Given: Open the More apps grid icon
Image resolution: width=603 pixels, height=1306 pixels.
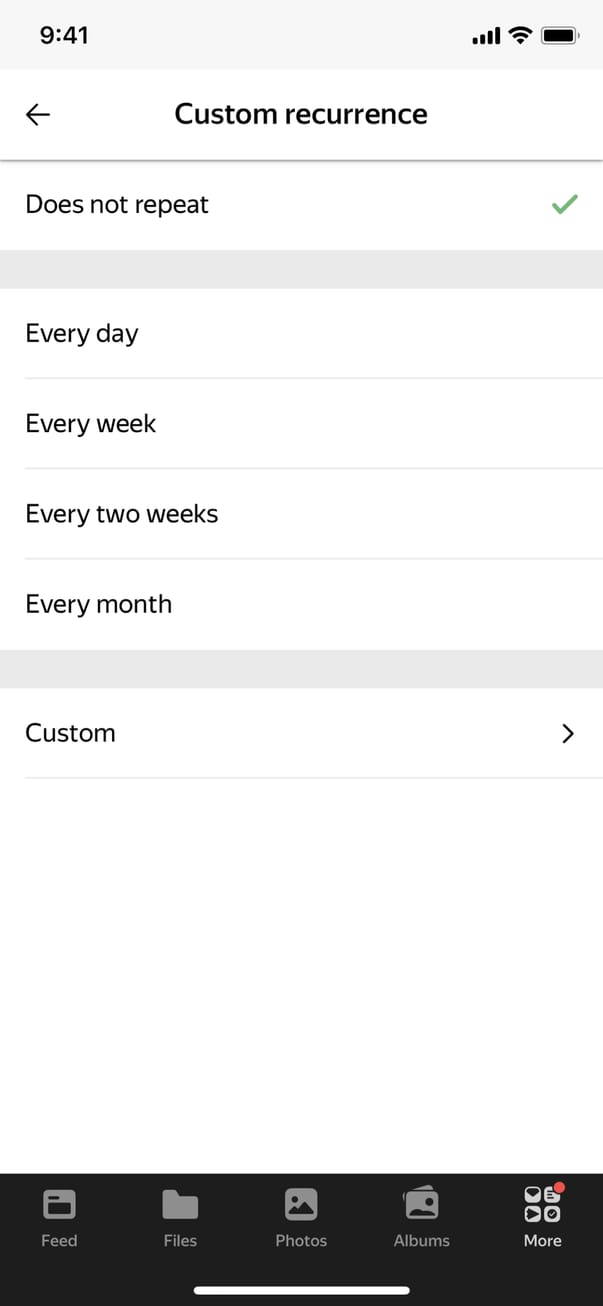Looking at the screenshot, I should pos(542,1204).
